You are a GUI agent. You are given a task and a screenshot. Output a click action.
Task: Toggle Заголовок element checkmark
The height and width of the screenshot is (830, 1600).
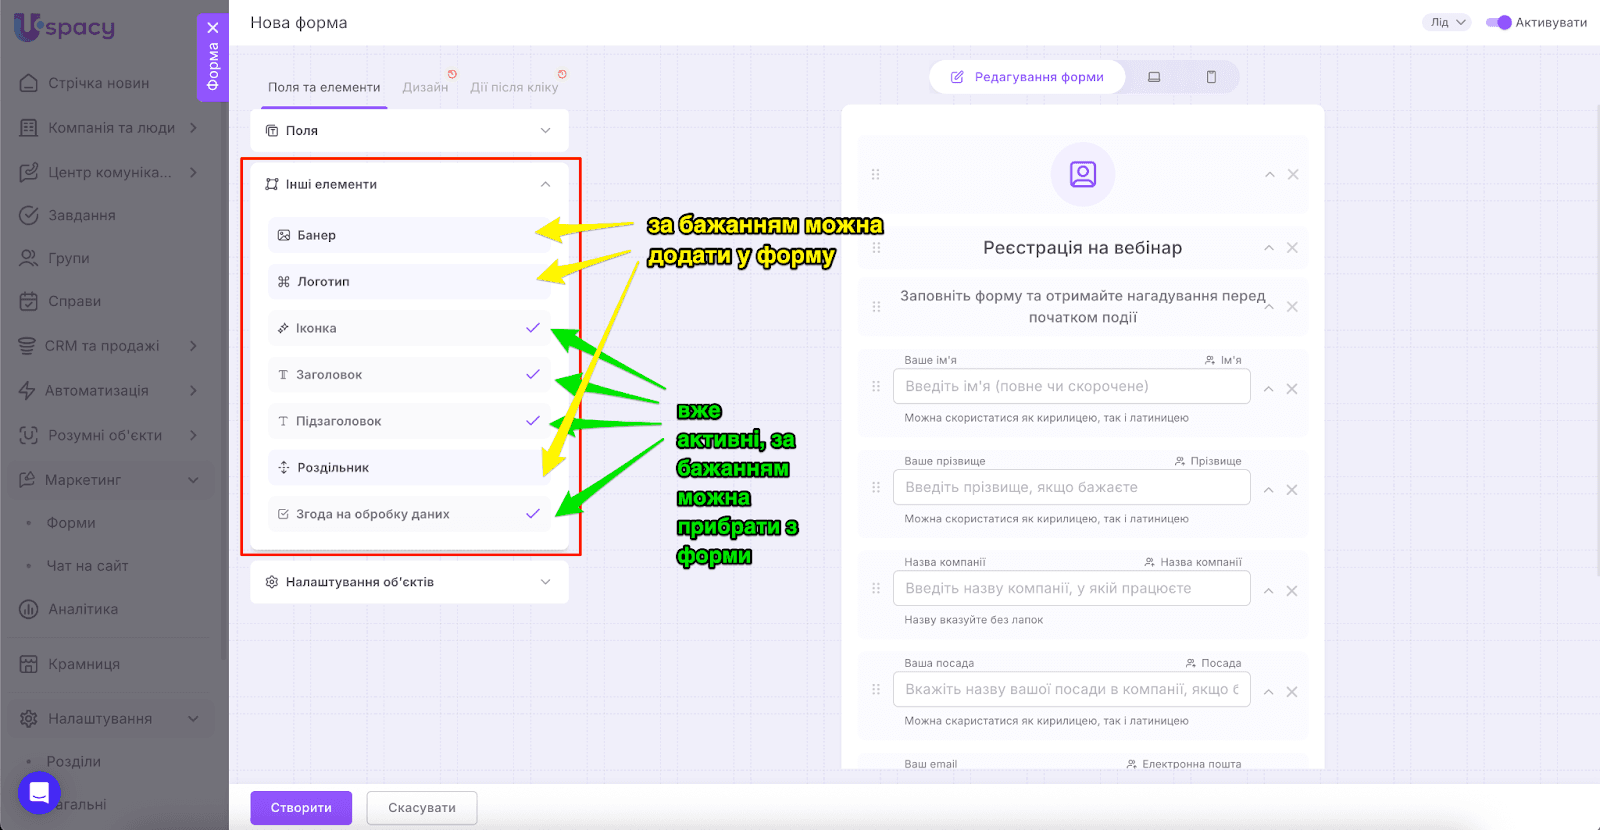pyautogui.click(x=533, y=374)
